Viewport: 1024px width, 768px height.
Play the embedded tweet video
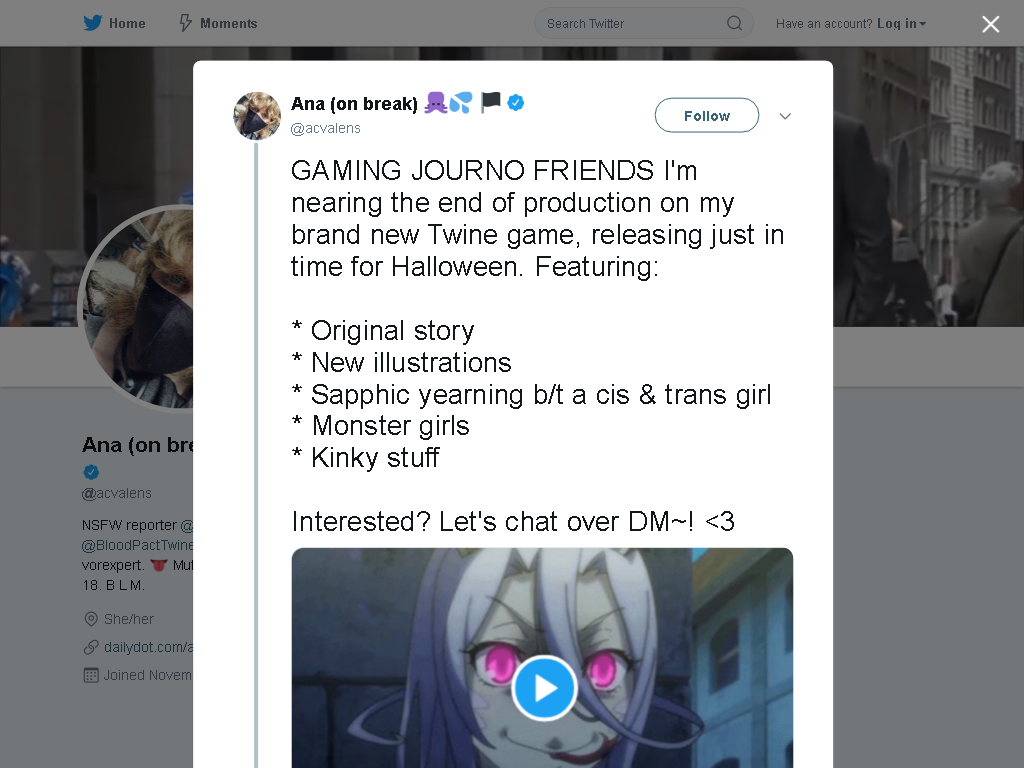point(543,688)
